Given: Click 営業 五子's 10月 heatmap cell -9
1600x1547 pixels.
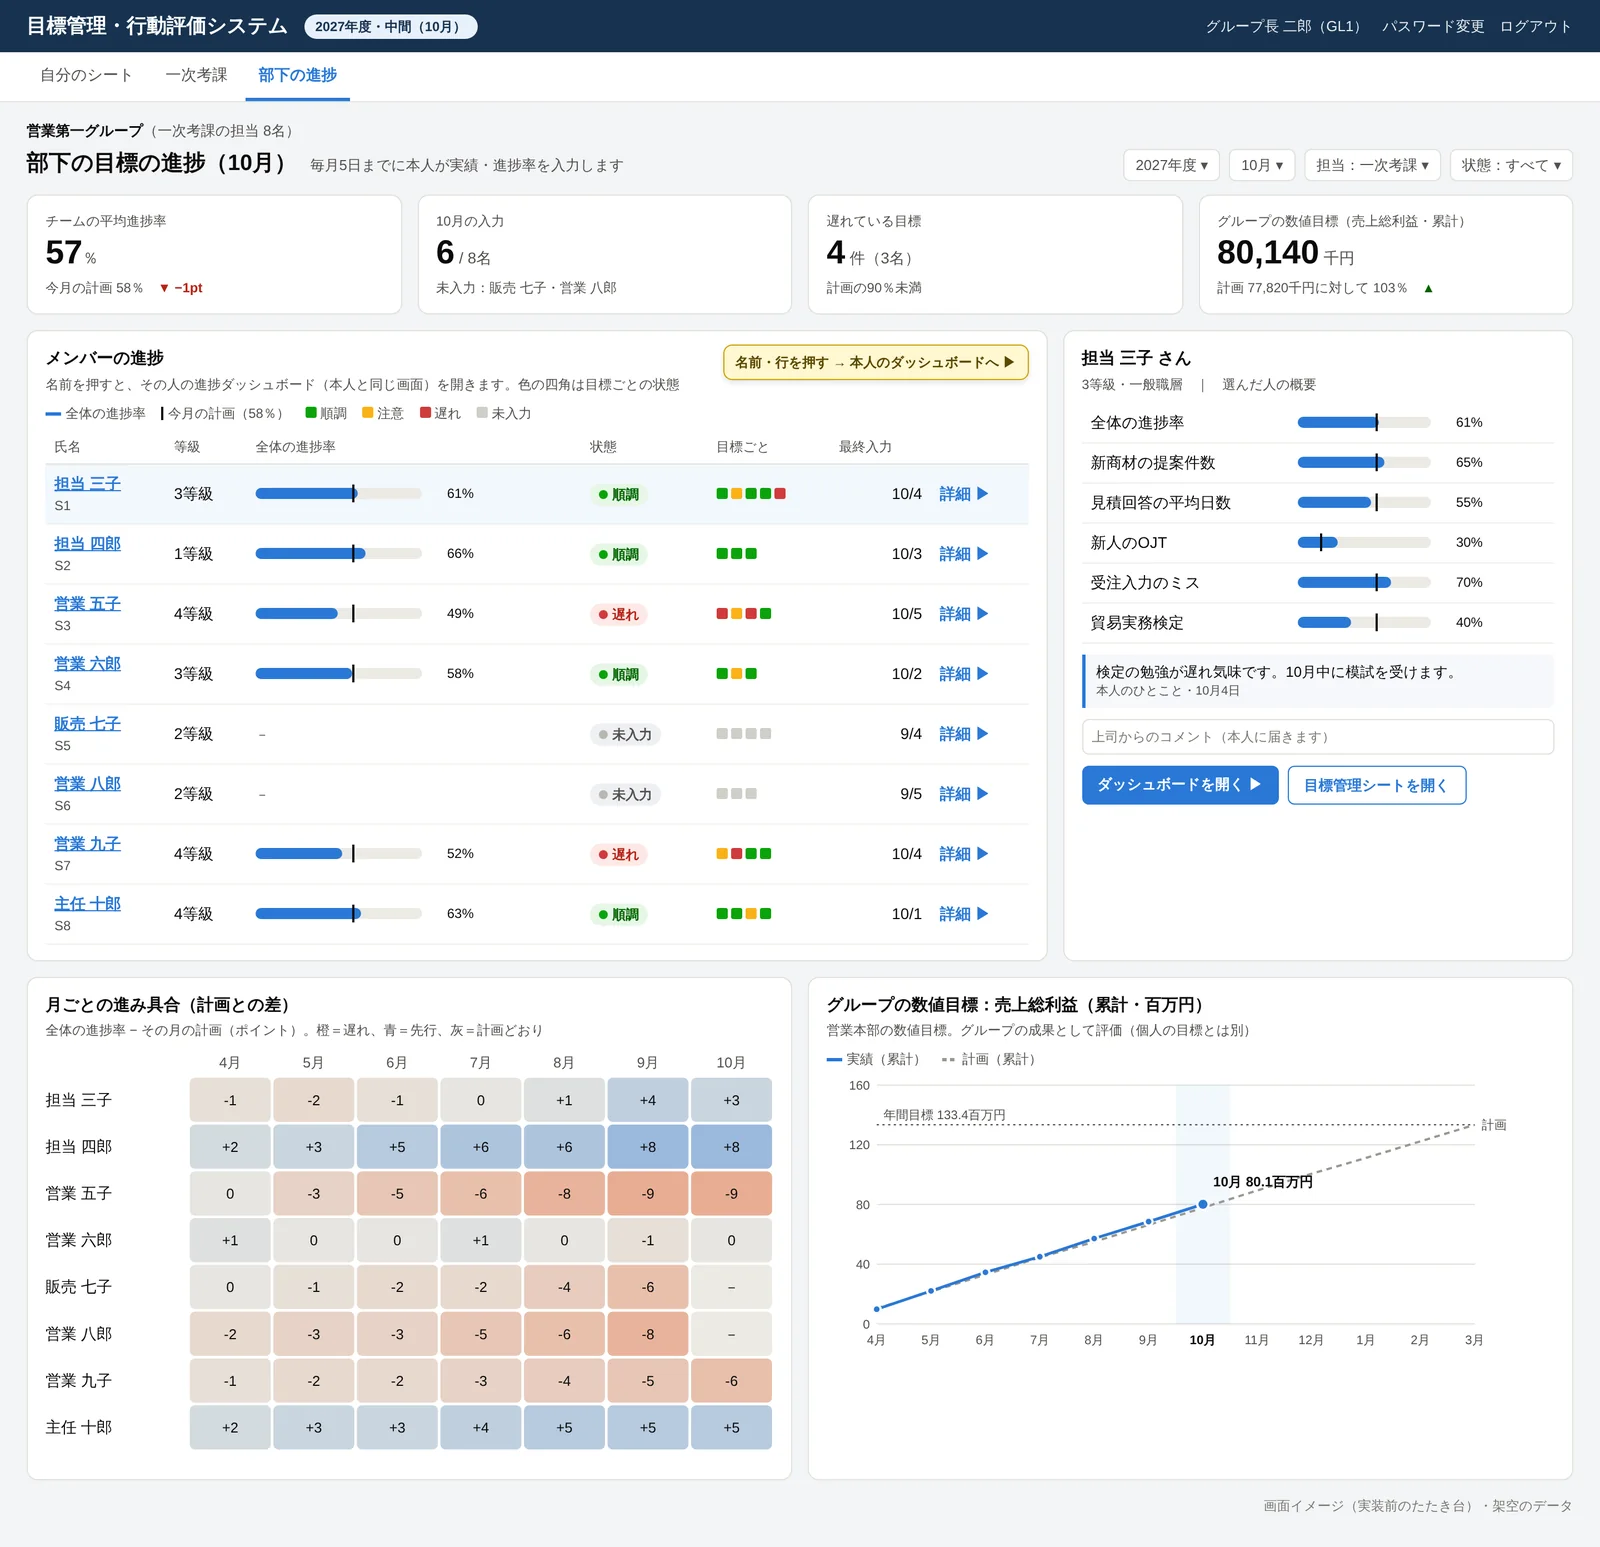Looking at the screenshot, I should click(731, 1193).
